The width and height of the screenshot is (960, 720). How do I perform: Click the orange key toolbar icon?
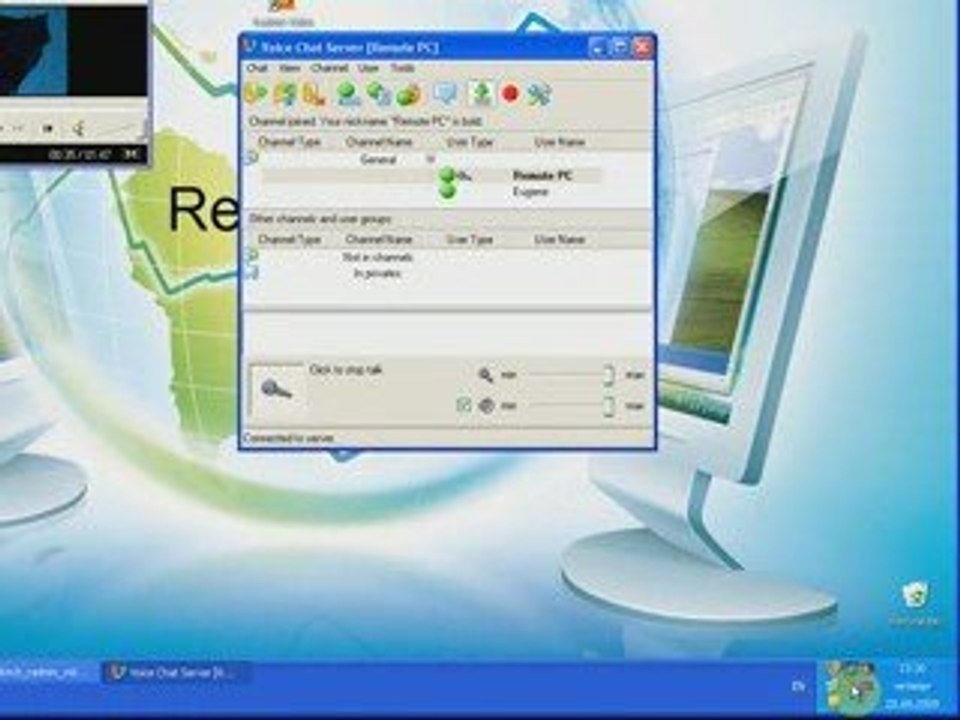click(313, 94)
